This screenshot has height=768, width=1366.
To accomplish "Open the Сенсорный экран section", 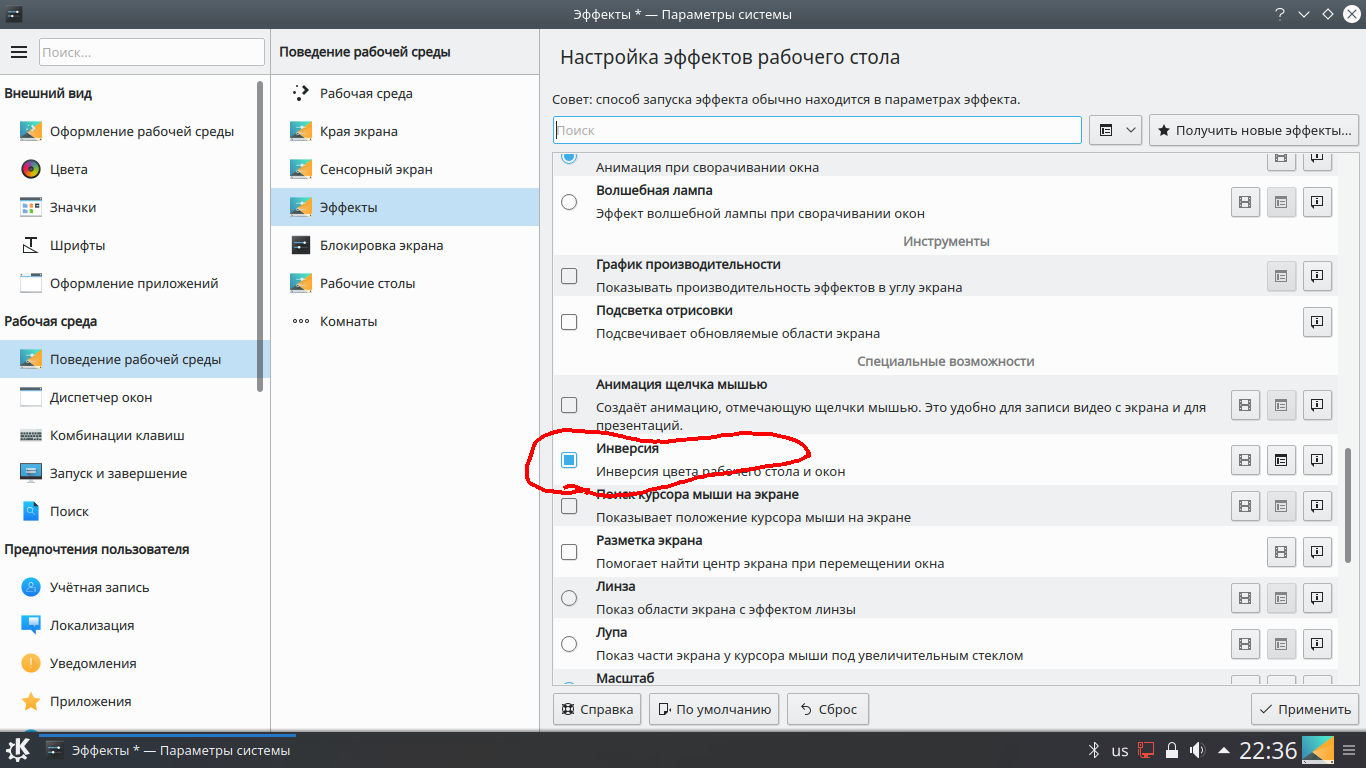I will 405,169.
